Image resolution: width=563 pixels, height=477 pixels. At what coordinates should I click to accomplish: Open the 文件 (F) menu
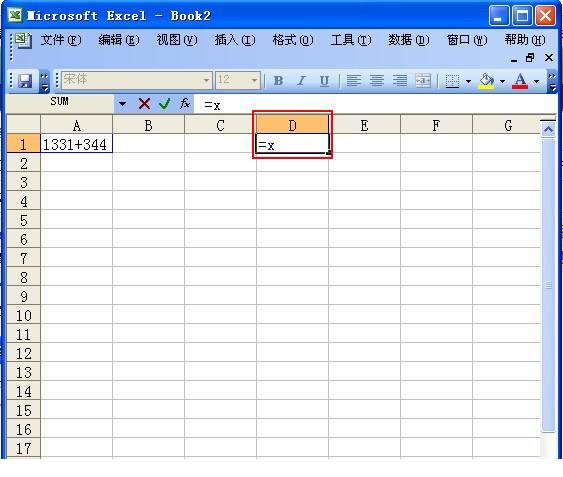[x=61, y=40]
